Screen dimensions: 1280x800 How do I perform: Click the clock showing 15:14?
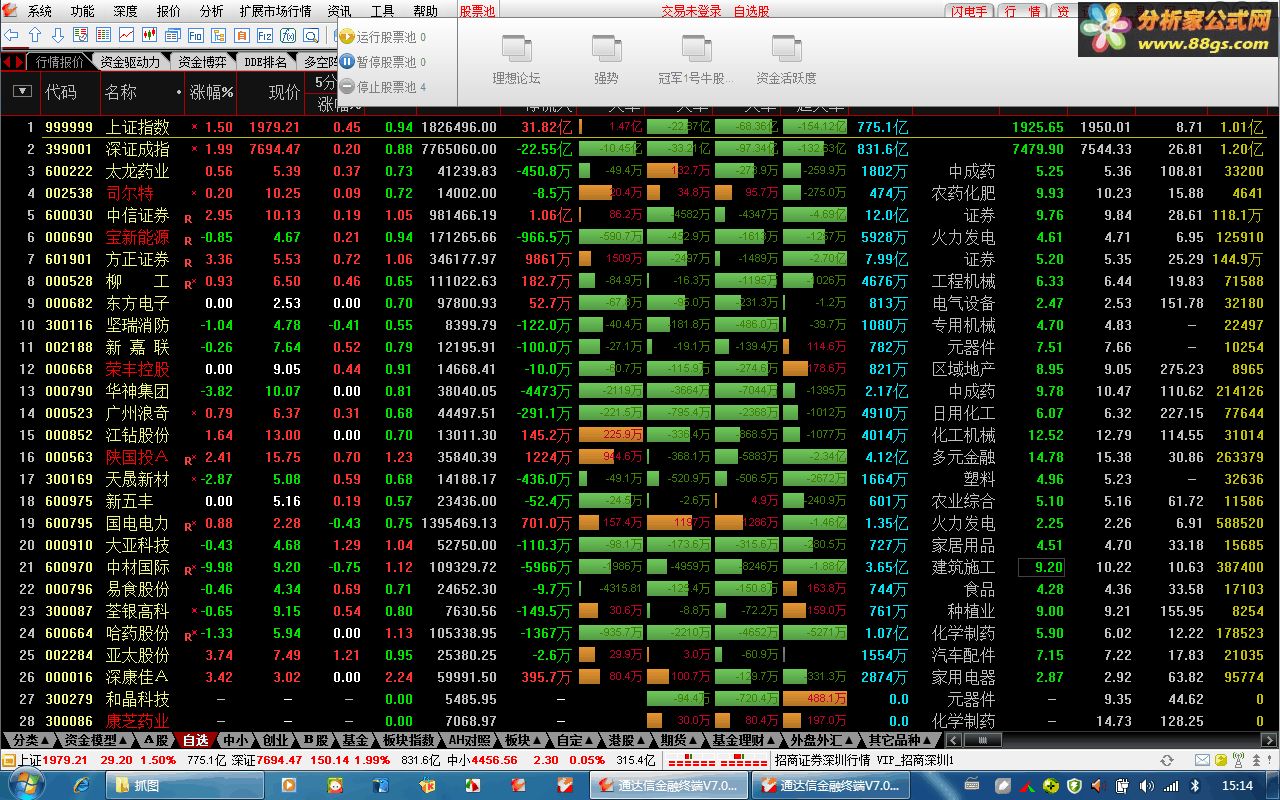click(x=1237, y=786)
